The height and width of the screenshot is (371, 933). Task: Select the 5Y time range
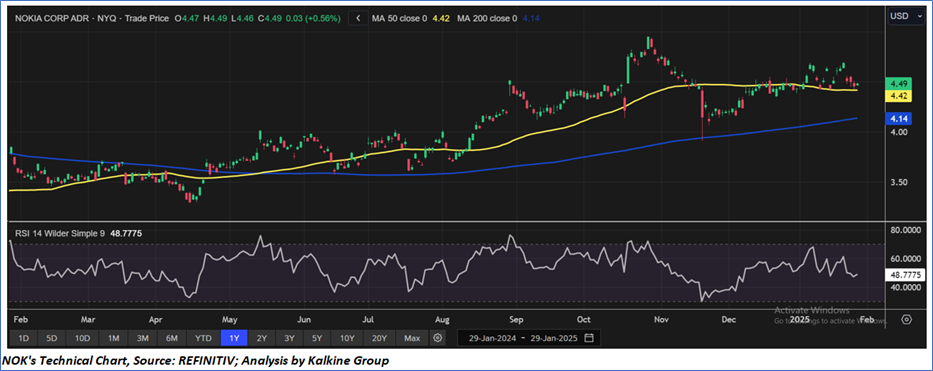point(317,338)
